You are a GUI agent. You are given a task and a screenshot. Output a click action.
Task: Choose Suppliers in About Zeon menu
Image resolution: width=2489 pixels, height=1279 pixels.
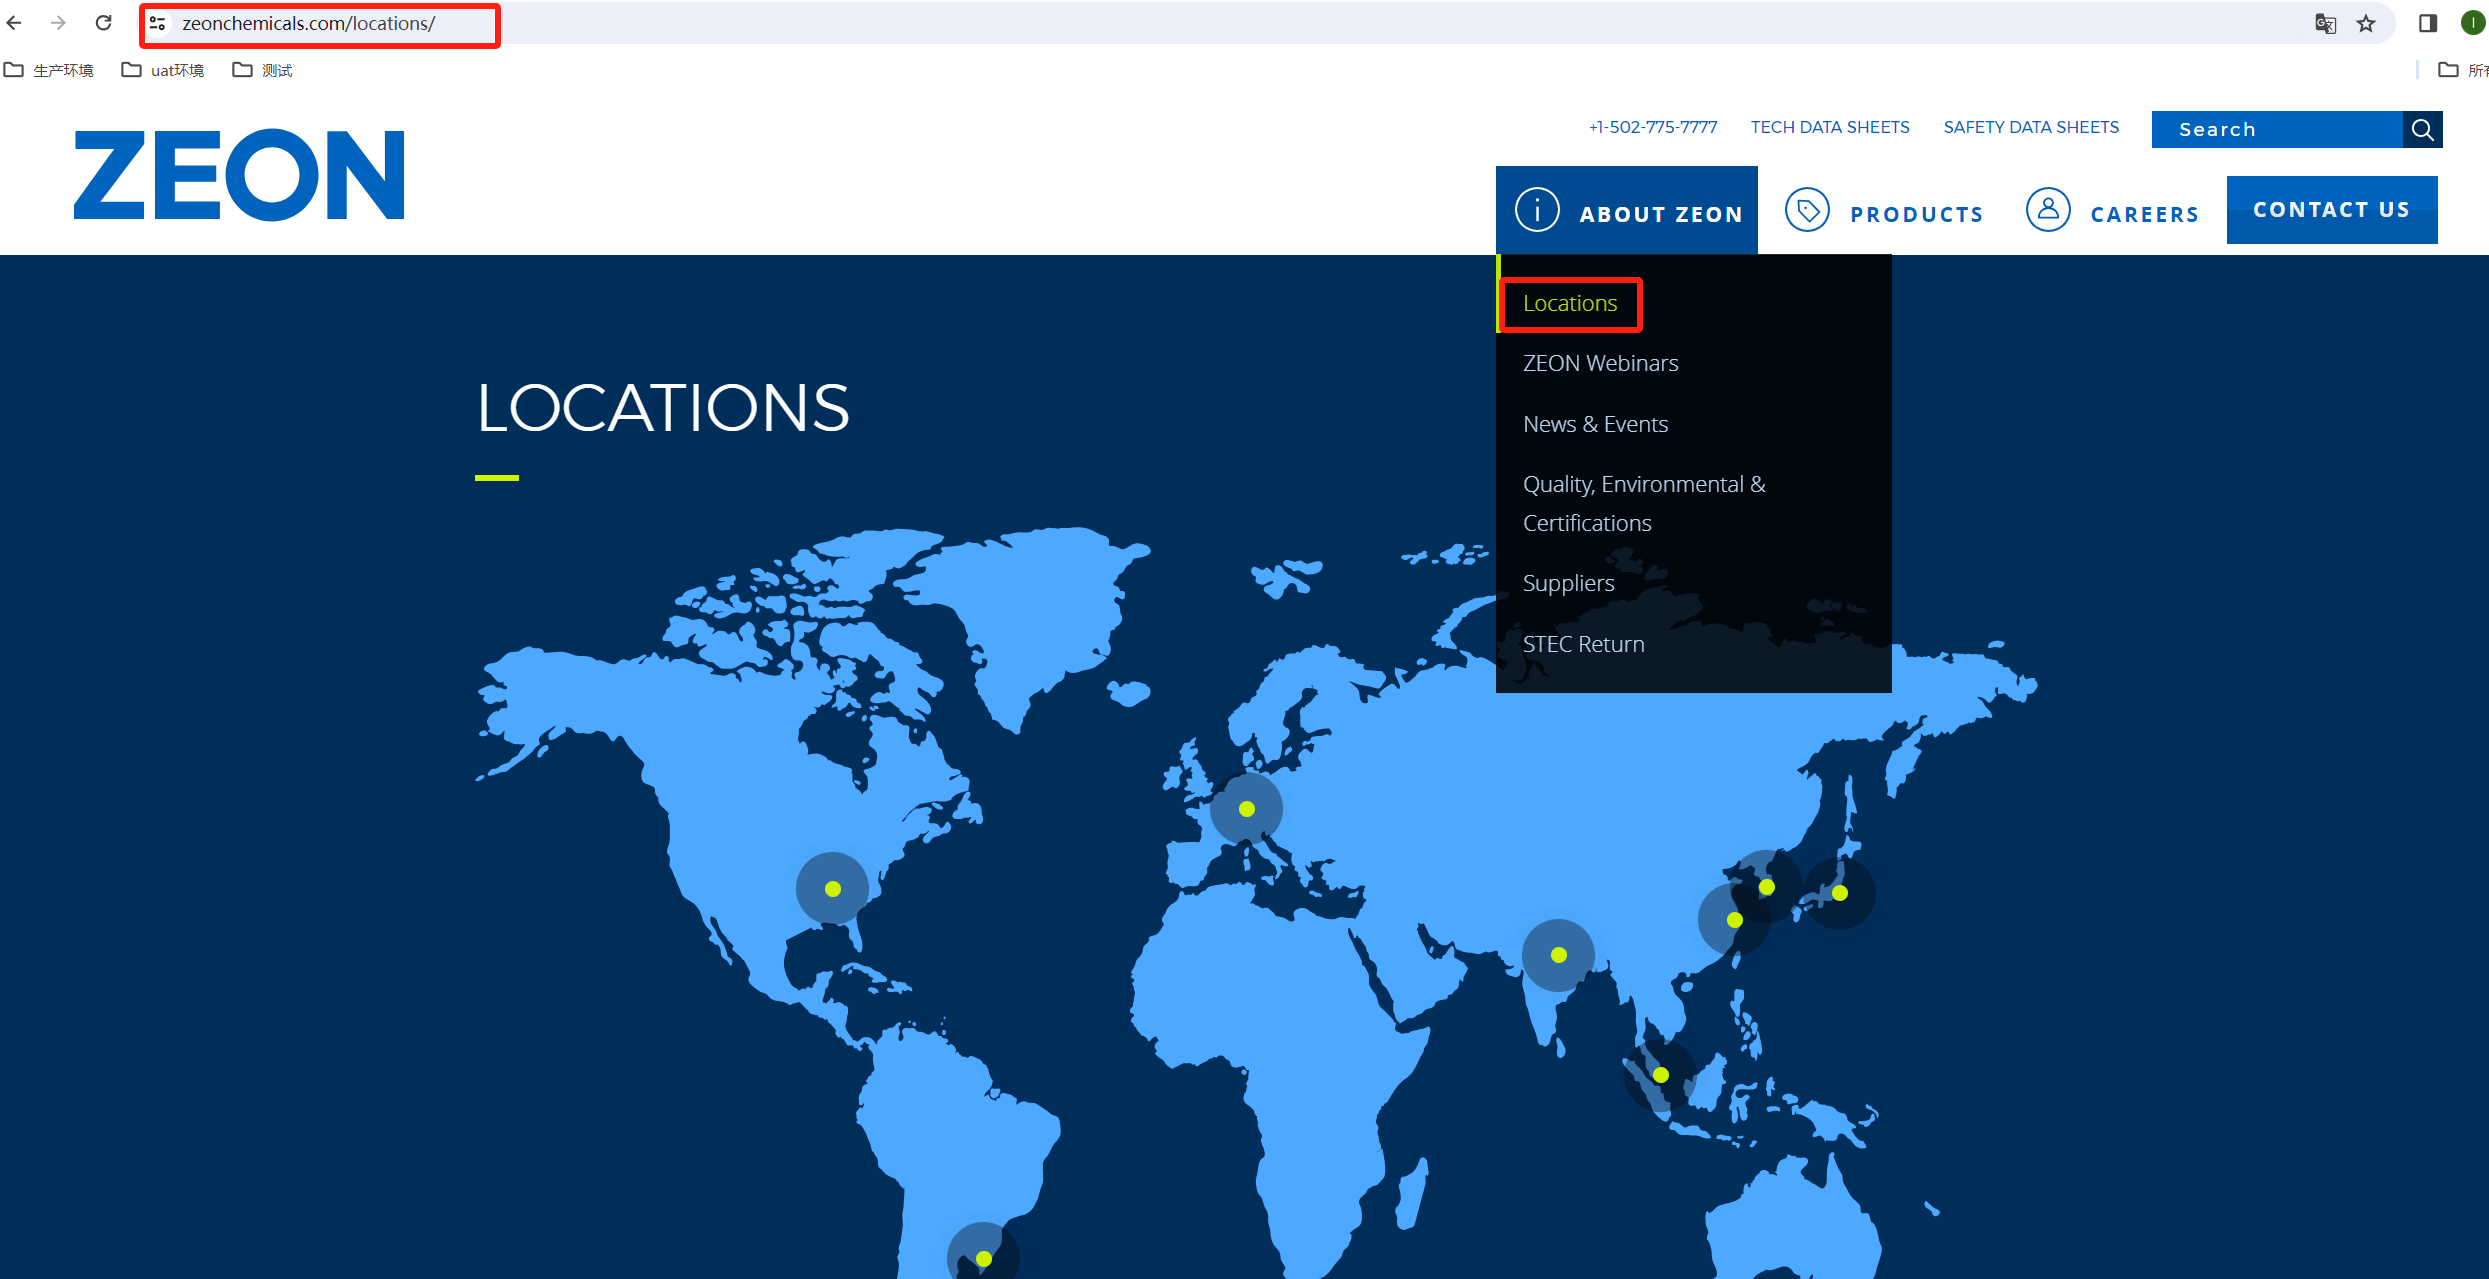tap(1568, 583)
